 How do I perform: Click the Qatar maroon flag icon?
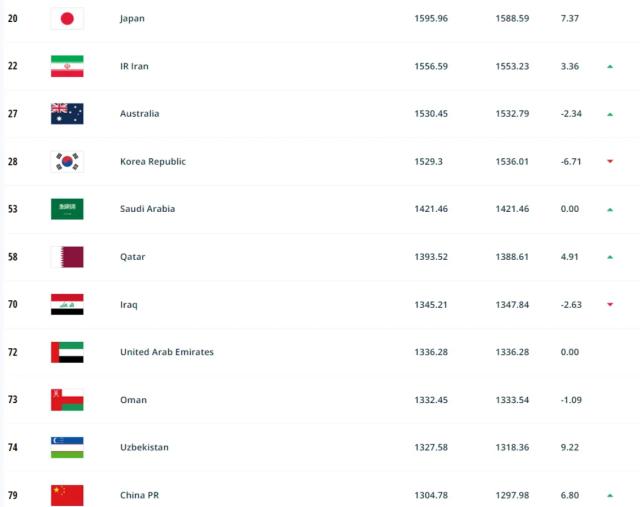point(67,257)
